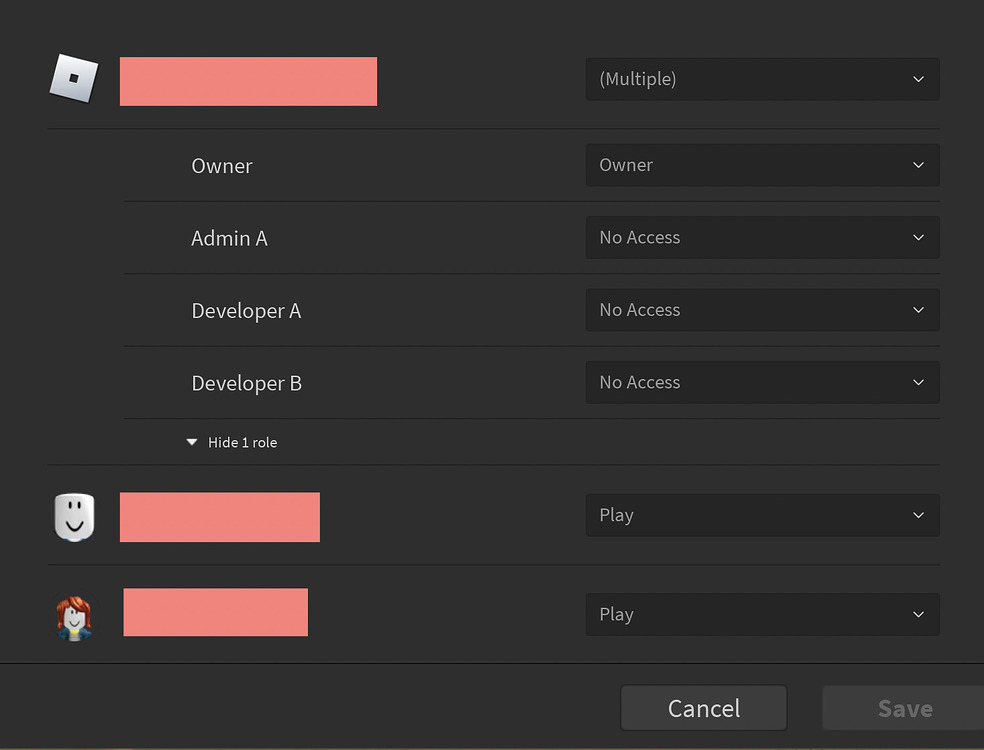Open Developer B access dropdown
The image size is (984, 750).
coord(762,383)
